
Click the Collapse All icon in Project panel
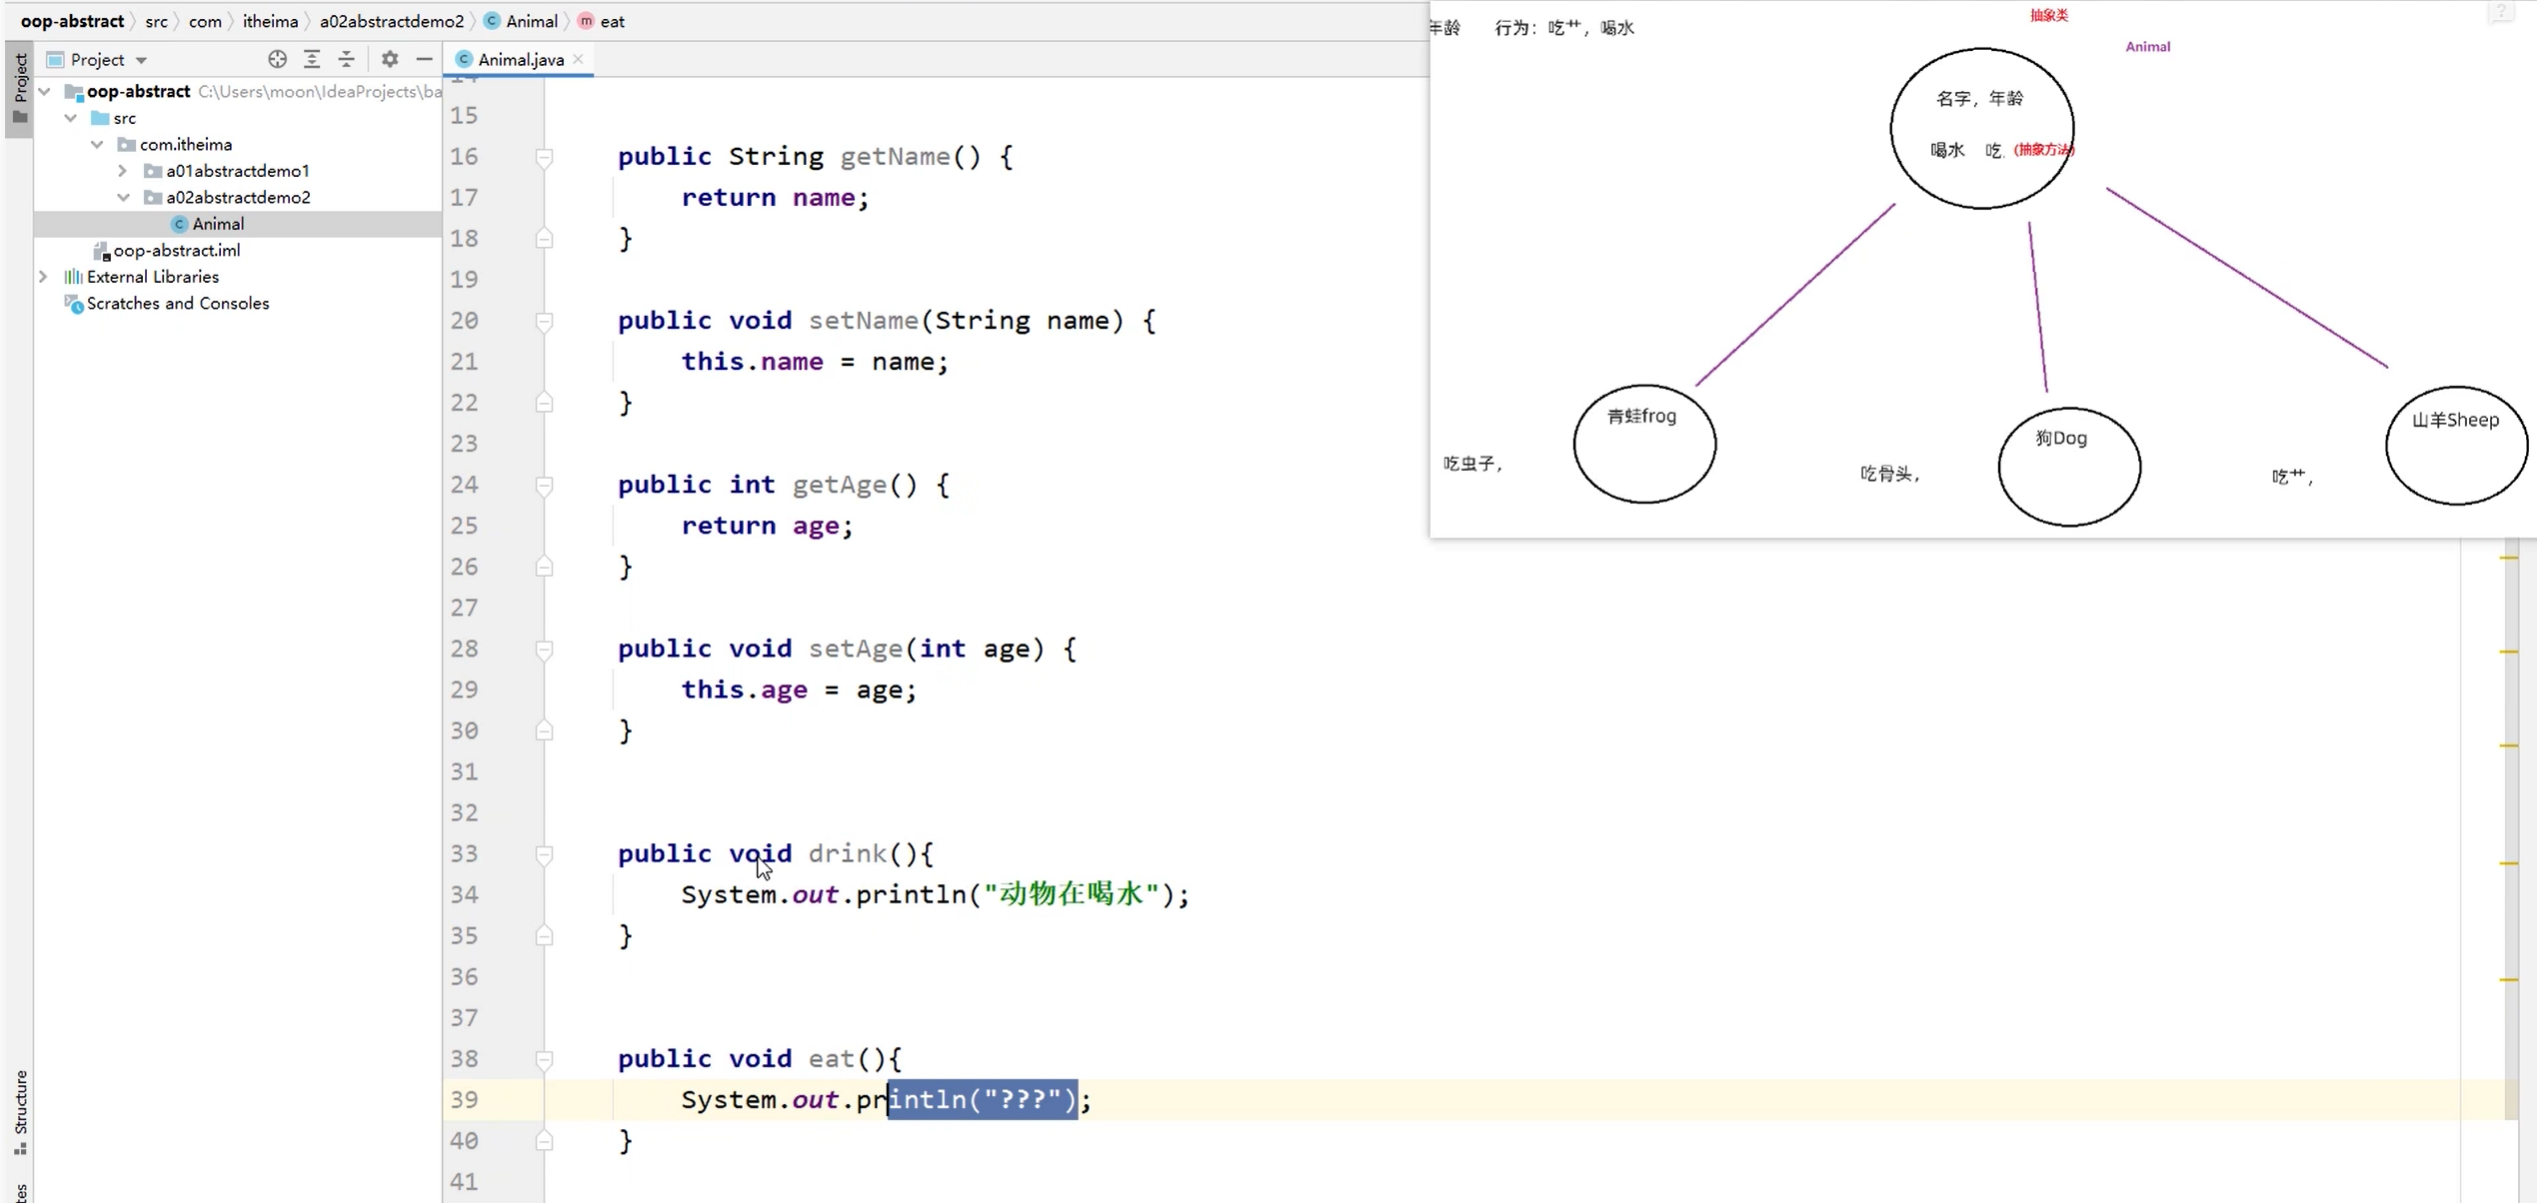click(x=346, y=59)
